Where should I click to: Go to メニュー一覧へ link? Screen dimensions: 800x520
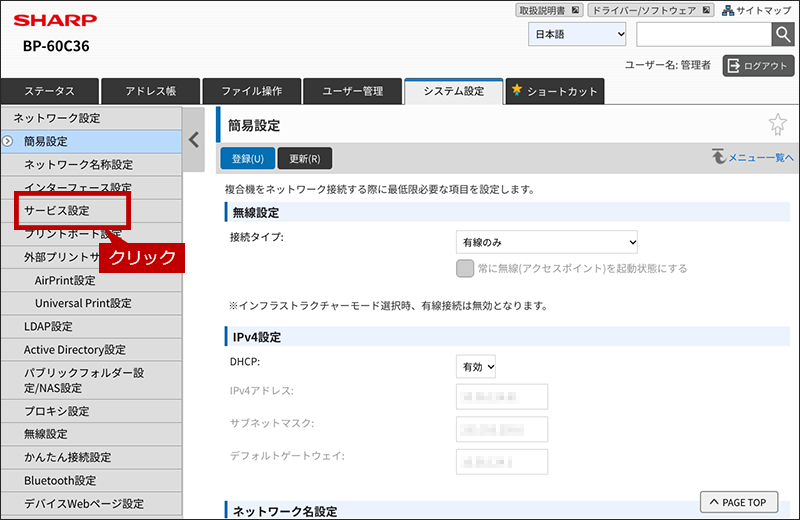[753, 157]
